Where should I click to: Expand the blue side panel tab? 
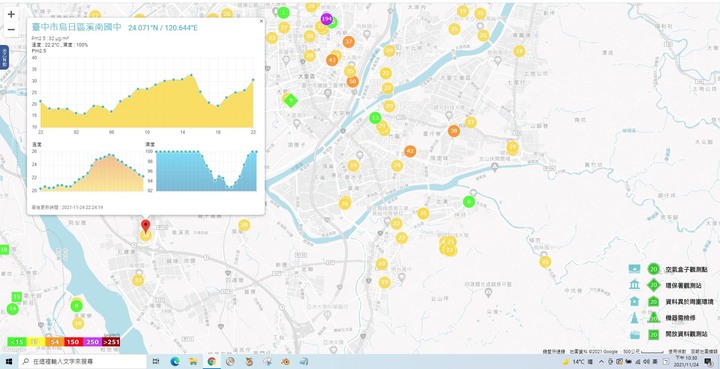point(4,57)
